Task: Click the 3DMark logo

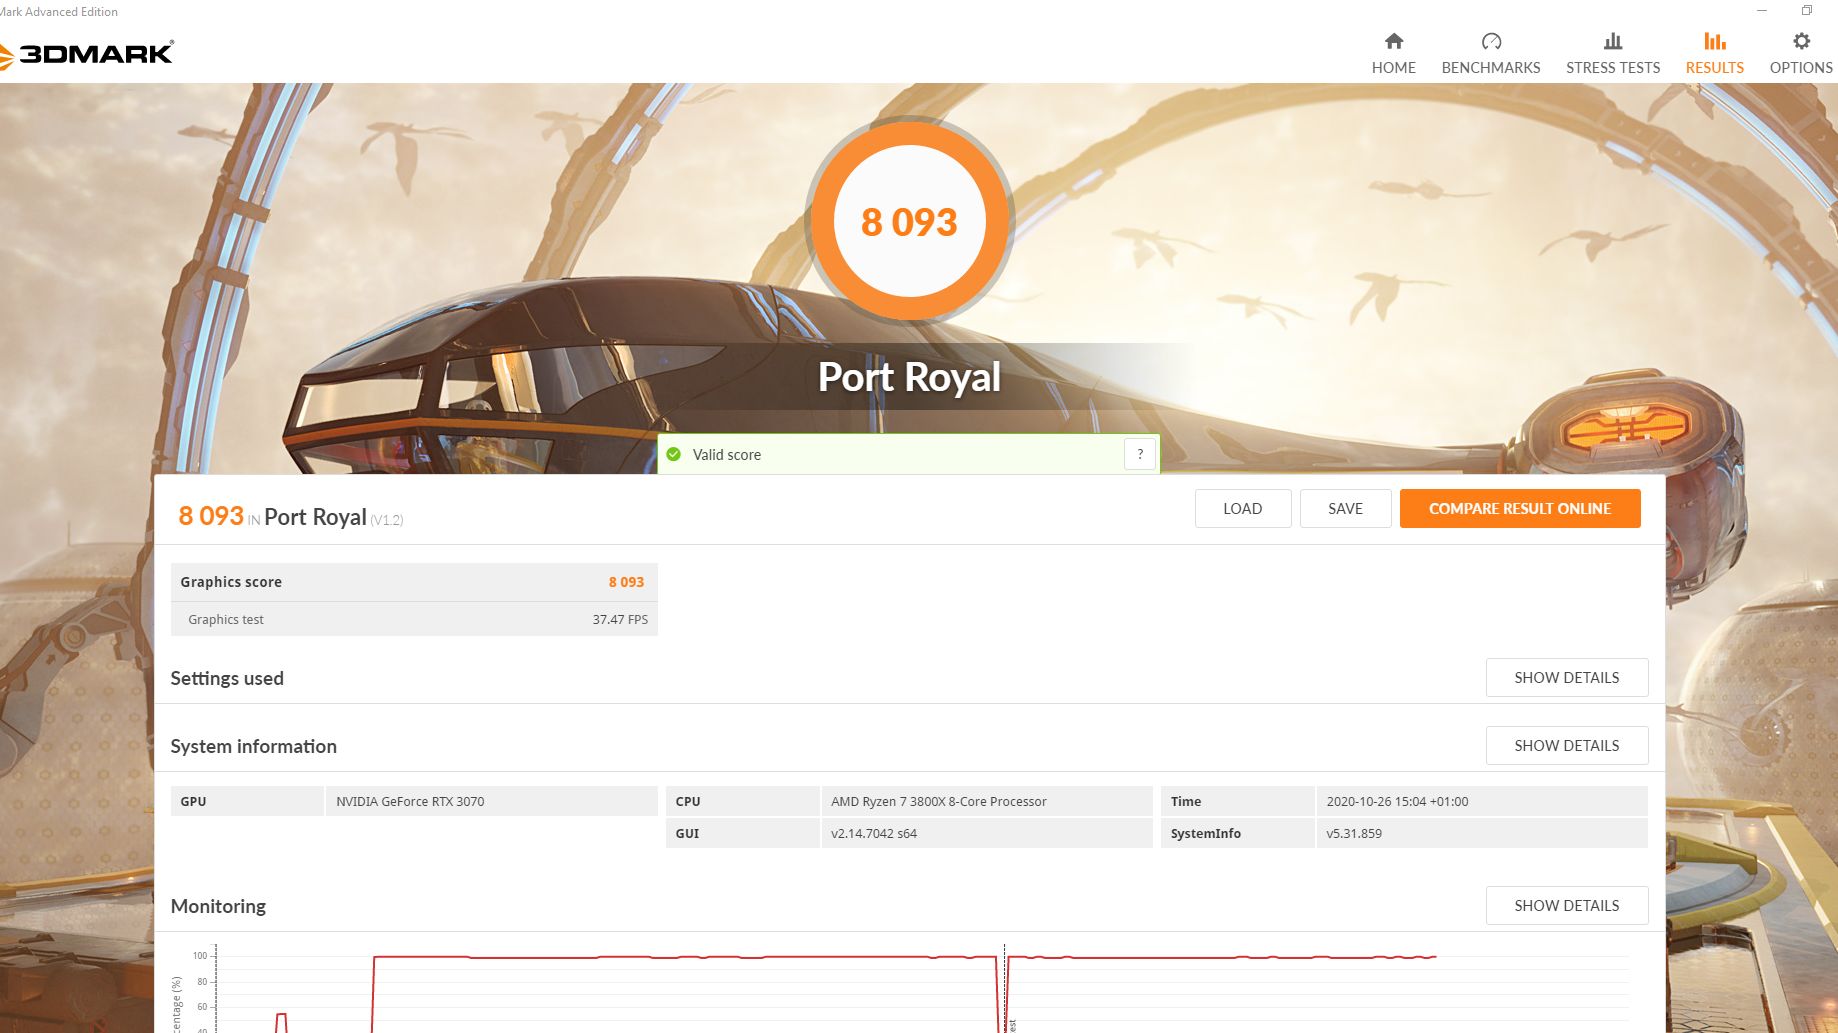Action: (88, 52)
